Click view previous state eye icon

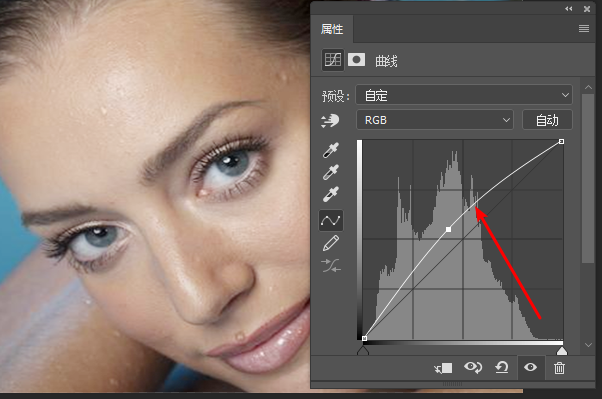(473, 368)
